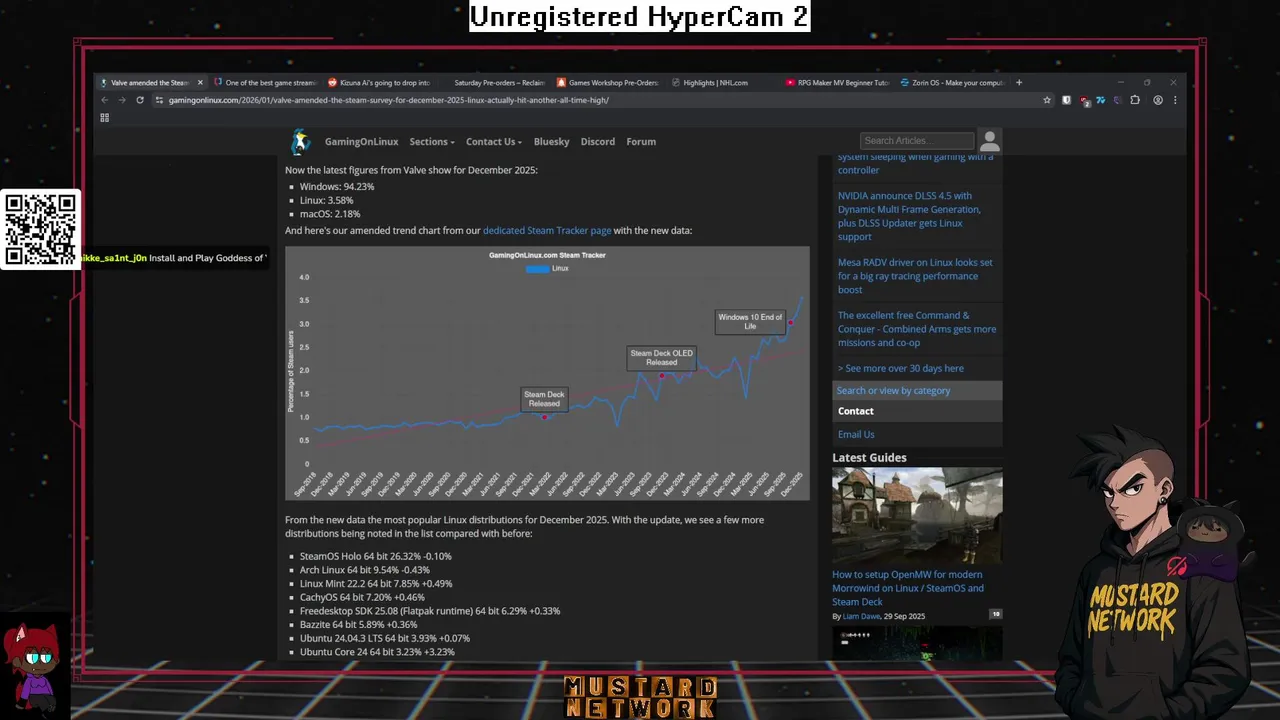Switch to the Zorin OS tab
1280x720 pixels.
pos(951,83)
